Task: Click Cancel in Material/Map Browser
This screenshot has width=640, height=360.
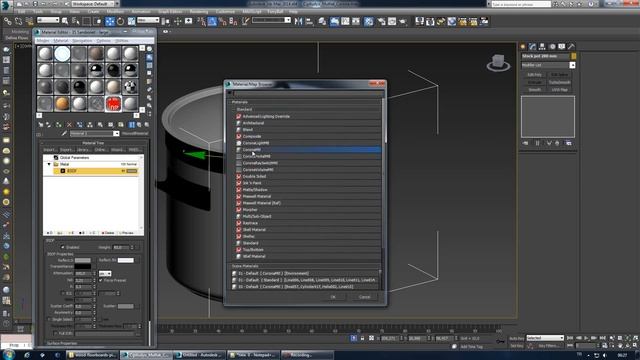Action: 364,297
